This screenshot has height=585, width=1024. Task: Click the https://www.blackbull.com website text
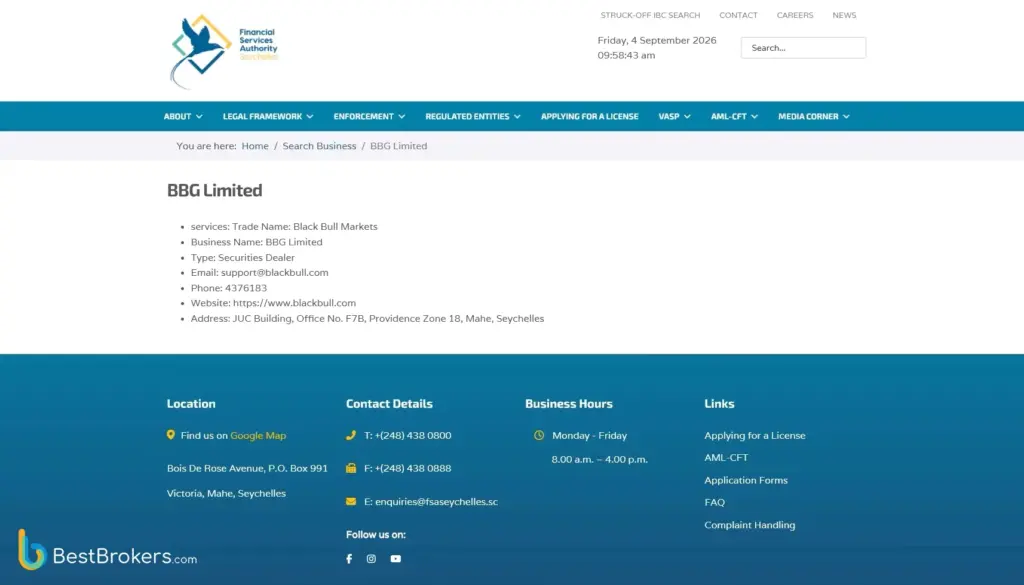click(295, 303)
